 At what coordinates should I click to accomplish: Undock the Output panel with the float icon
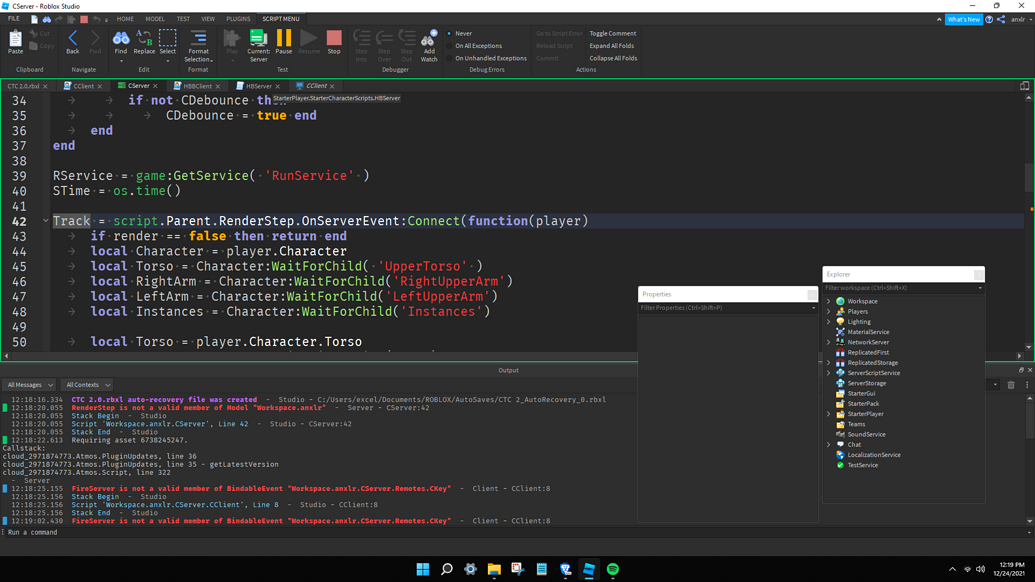click(1021, 370)
